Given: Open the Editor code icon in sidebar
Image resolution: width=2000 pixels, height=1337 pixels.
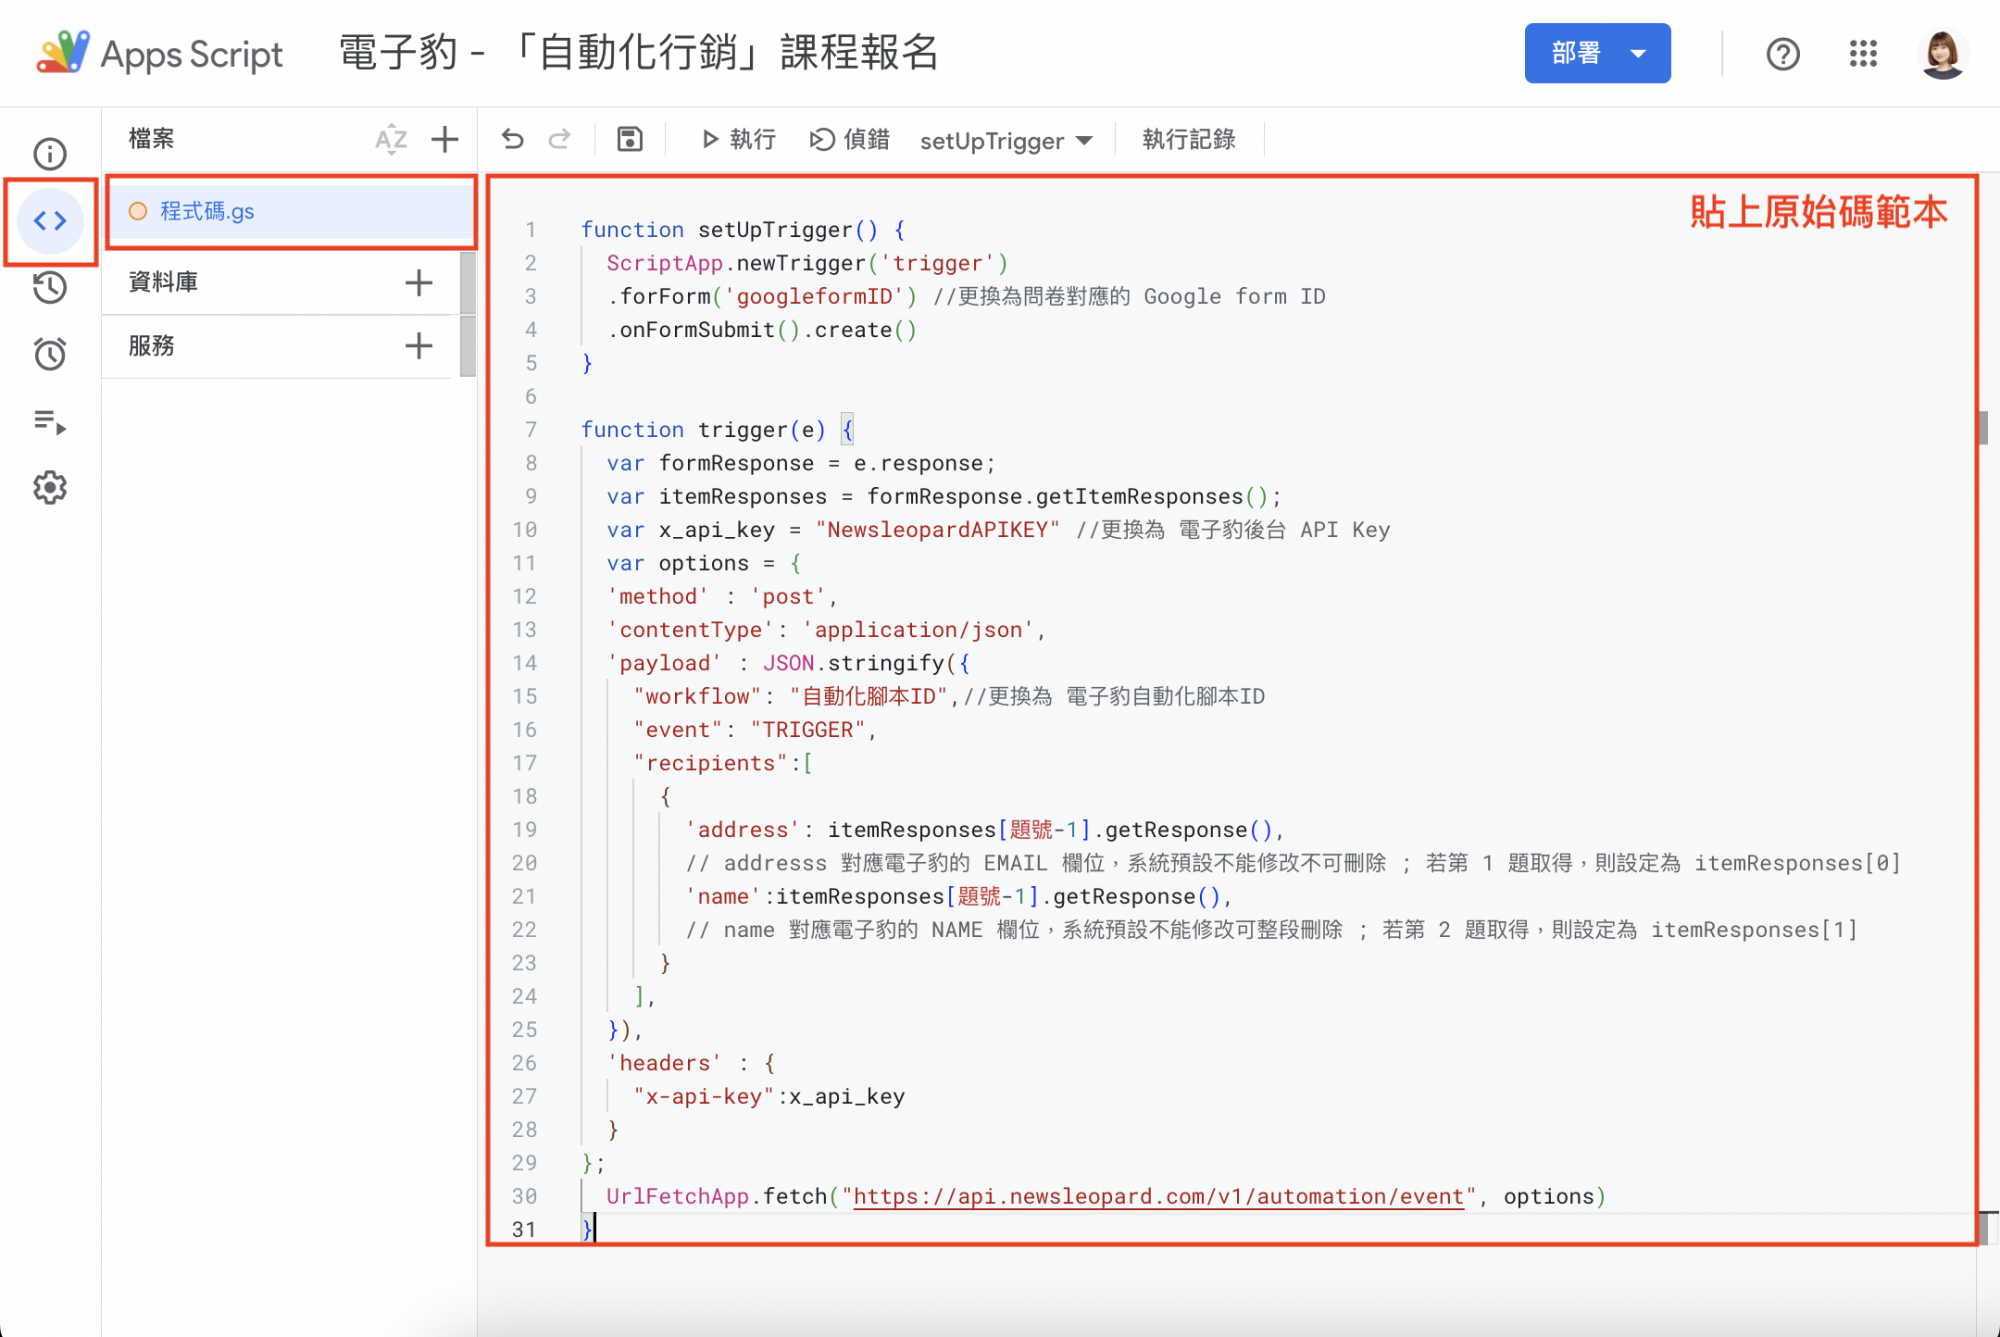Looking at the screenshot, I should tap(50, 220).
